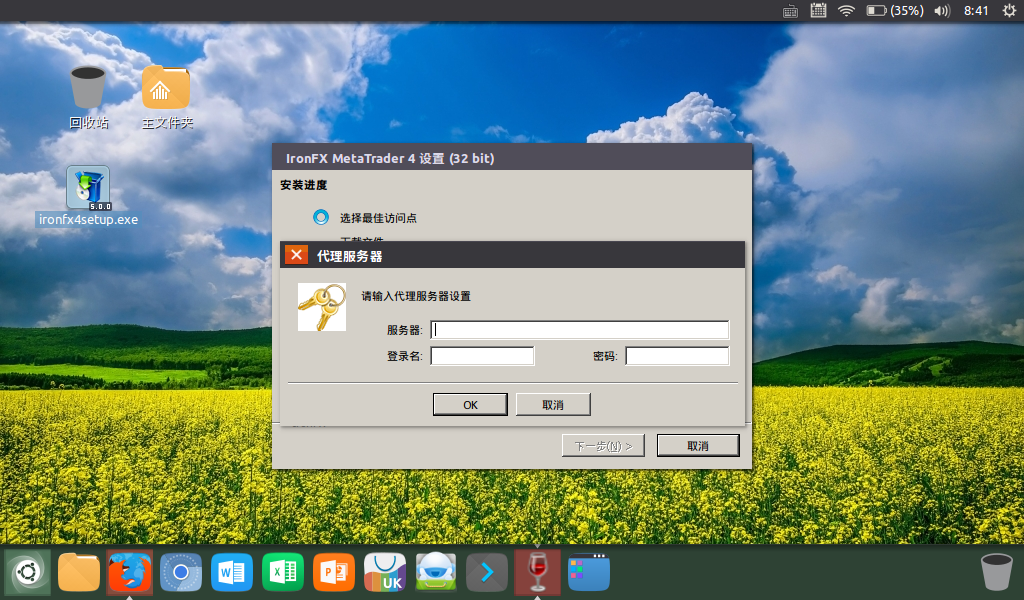The image size is (1024, 600).
Task: Open the battery 35% indicator menu
Action: (895, 10)
